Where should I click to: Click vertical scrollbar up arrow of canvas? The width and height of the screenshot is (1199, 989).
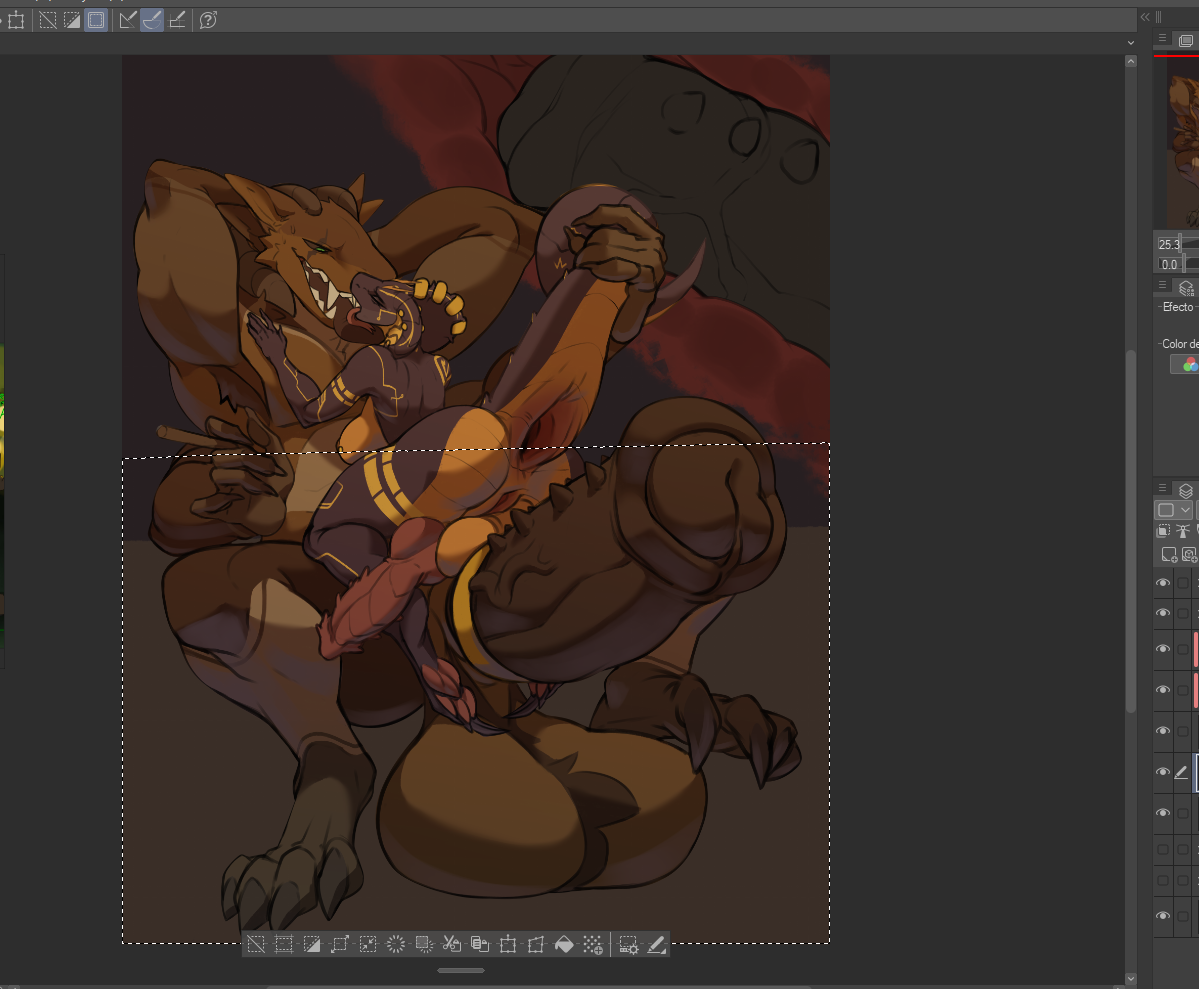(x=1131, y=61)
